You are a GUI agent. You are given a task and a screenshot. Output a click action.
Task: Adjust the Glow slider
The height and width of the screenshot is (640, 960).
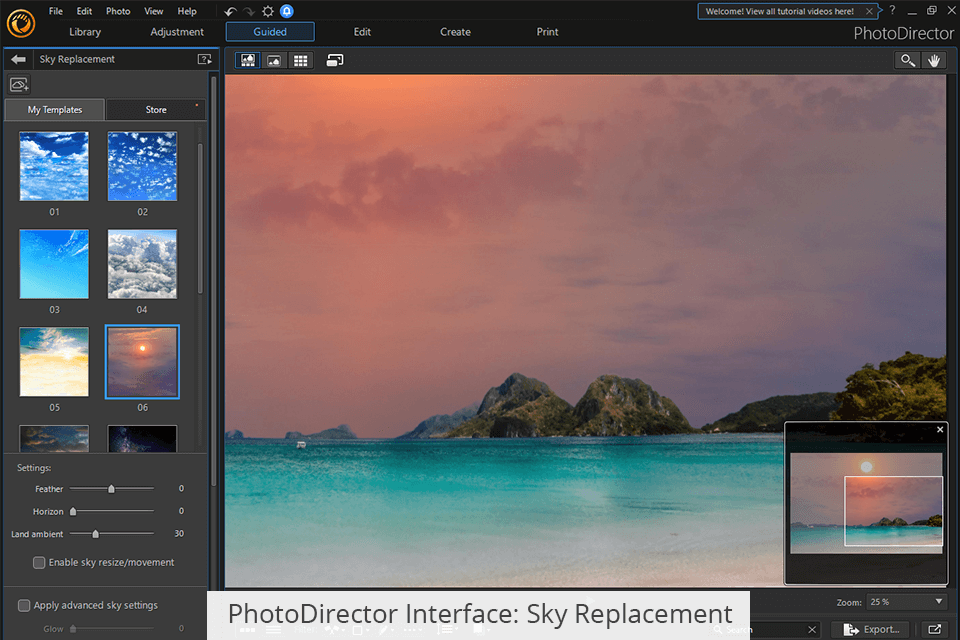(x=111, y=628)
